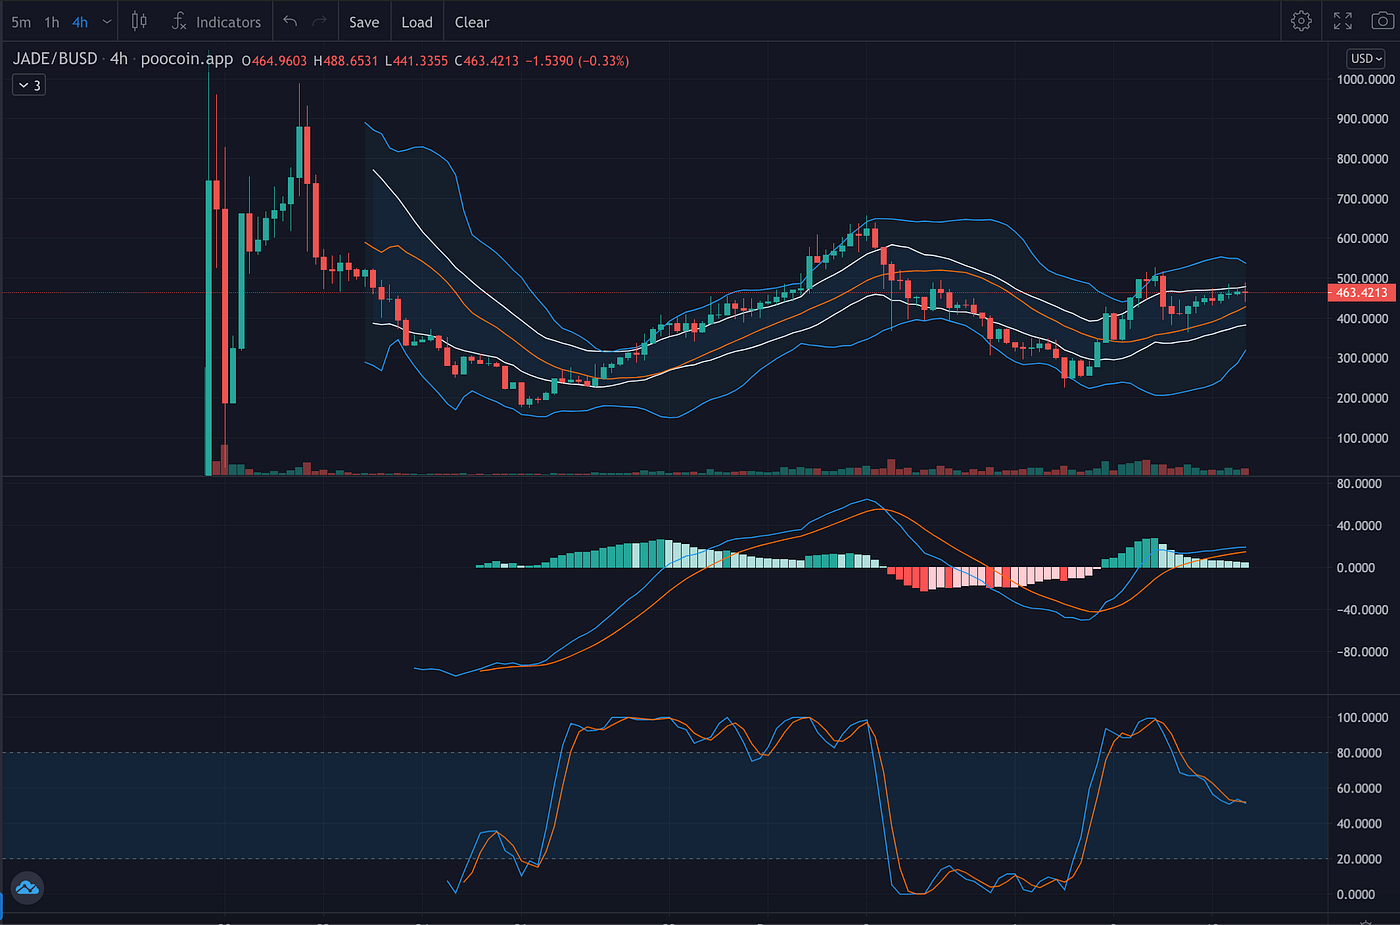Select the 4h timeframe
The image size is (1400, 925).
click(x=80, y=22)
